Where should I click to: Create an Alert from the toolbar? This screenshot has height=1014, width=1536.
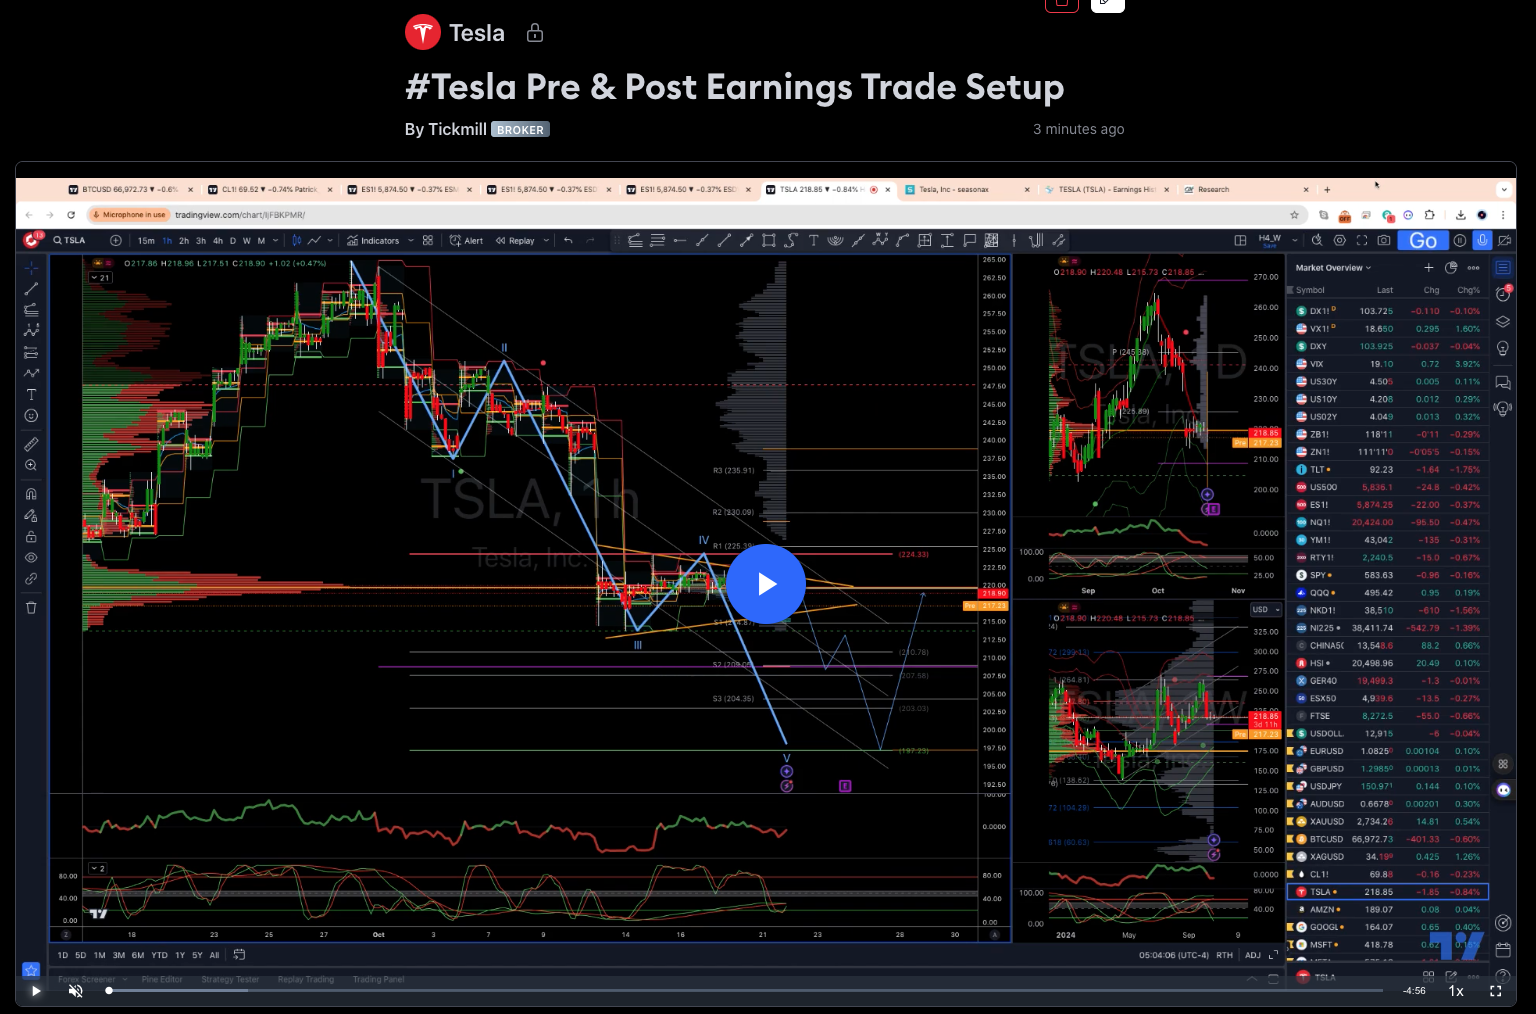[x=466, y=240]
